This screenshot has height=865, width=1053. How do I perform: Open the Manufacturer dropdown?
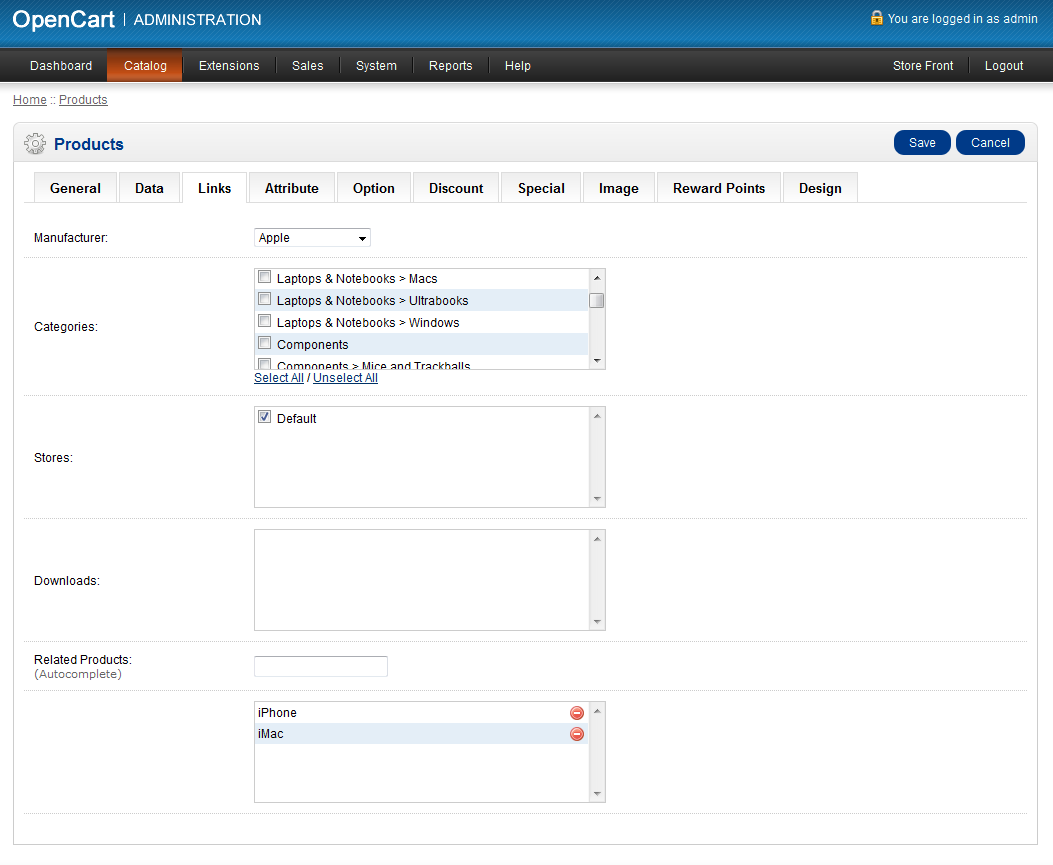coord(312,238)
